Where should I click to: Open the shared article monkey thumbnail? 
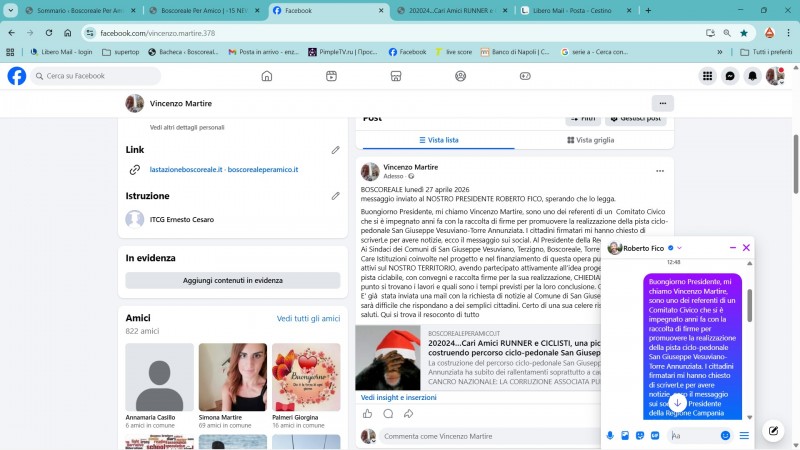tap(388, 358)
